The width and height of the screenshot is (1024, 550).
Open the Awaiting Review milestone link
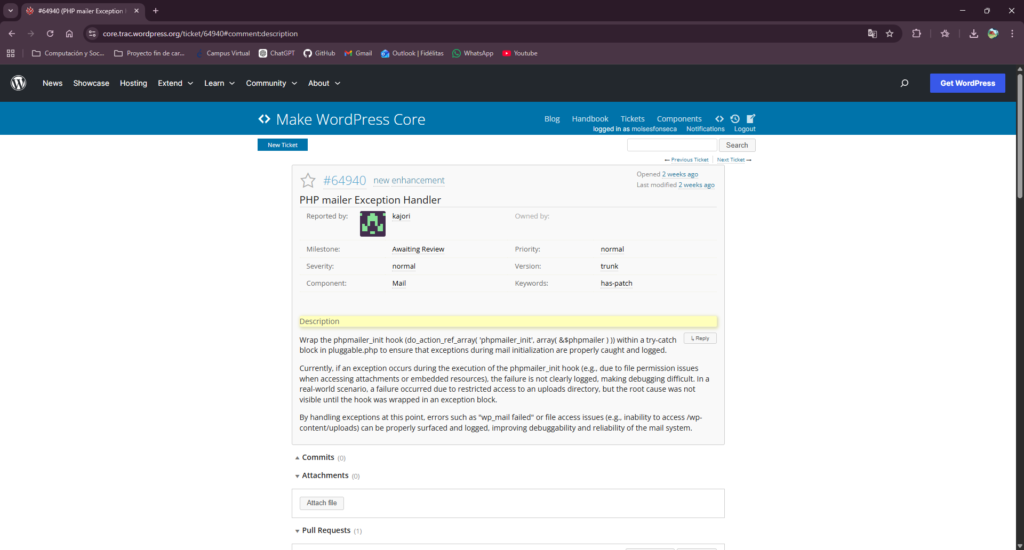pyautogui.click(x=418, y=250)
